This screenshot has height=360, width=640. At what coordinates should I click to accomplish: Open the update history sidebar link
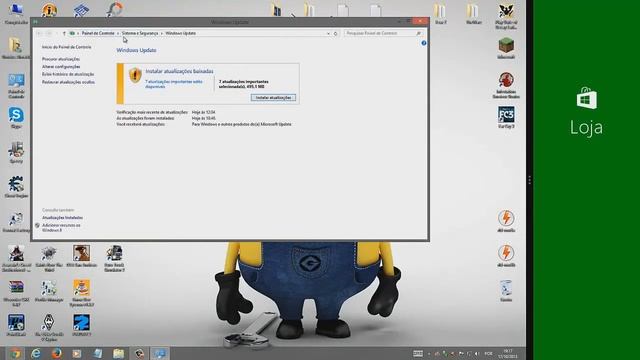[x=68, y=74]
